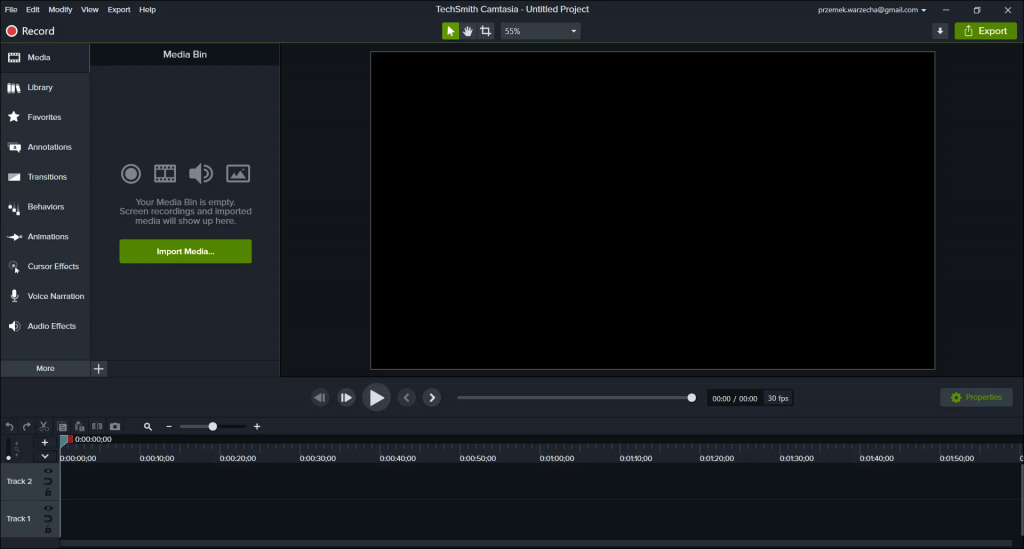
Task: Click the timeline zoom slider handle
Action: (x=212, y=426)
